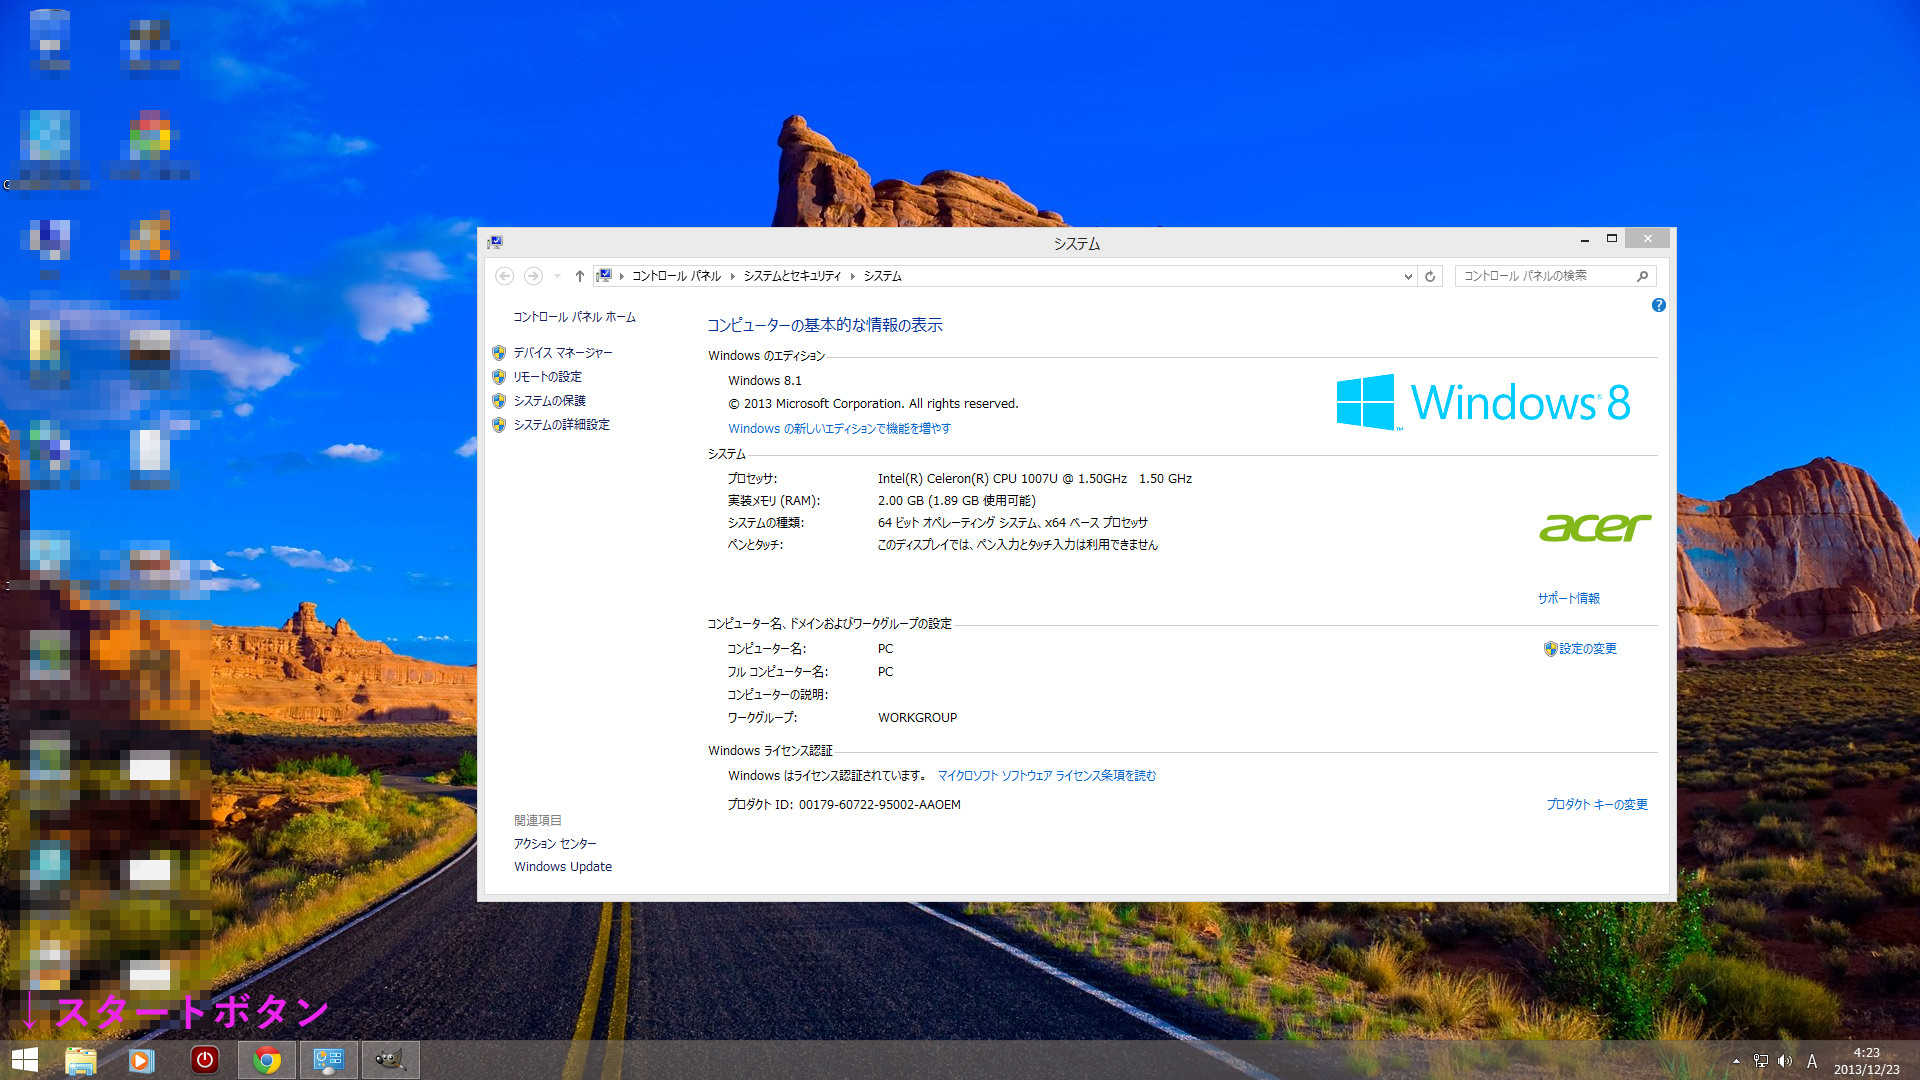
Task: Click the volume speaker tray icon
Action: [1785, 1061]
